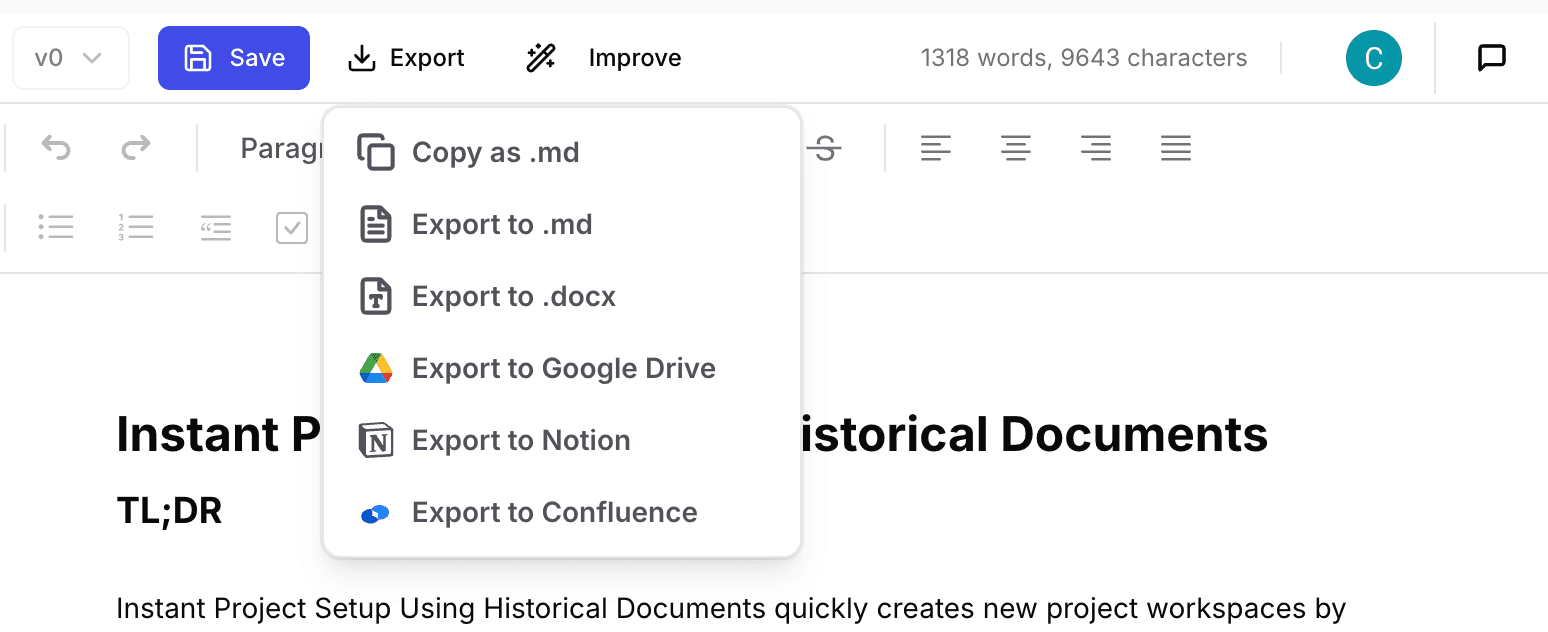The height and width of the screenshot is (632, 1548).
Task: Align text to the right
Action: coord(1096,148)
